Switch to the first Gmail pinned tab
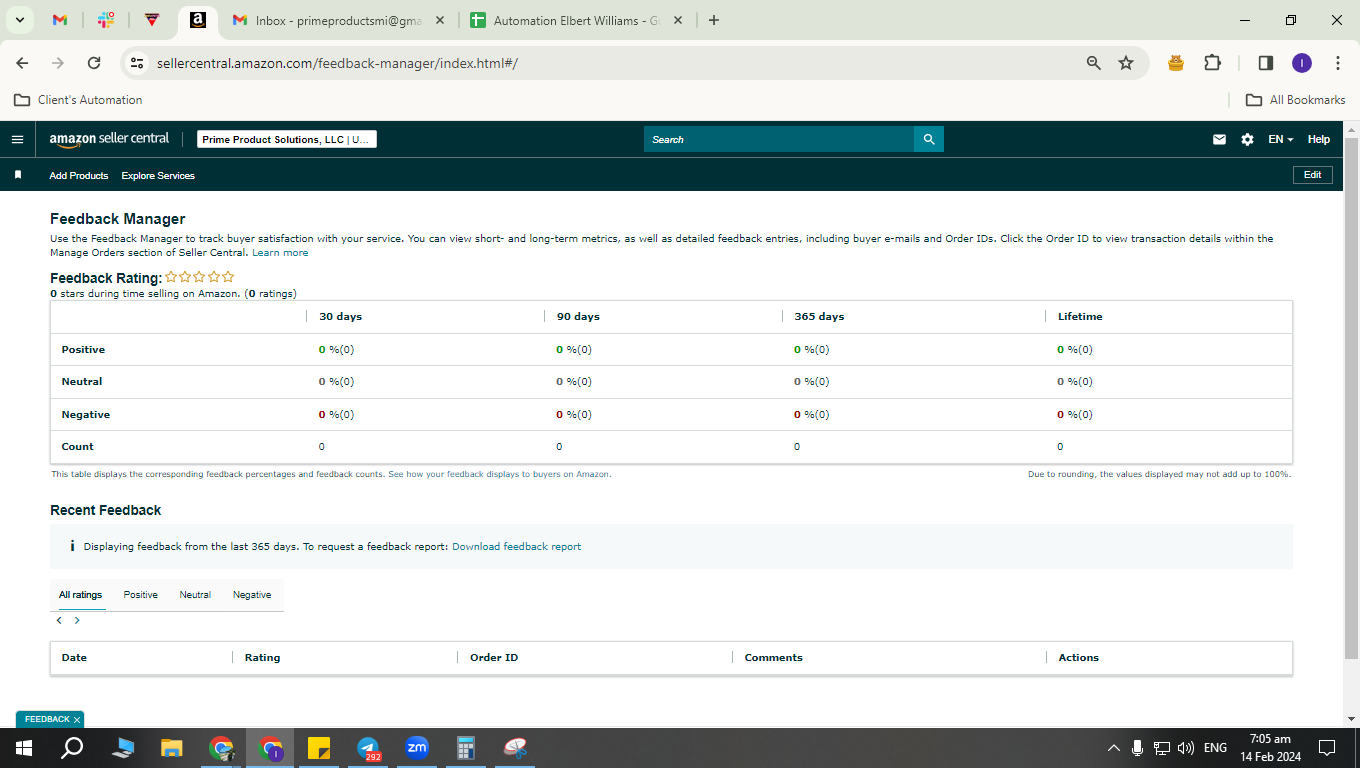The width and height of the screenshot is (1360, 768). coord(60,20)
